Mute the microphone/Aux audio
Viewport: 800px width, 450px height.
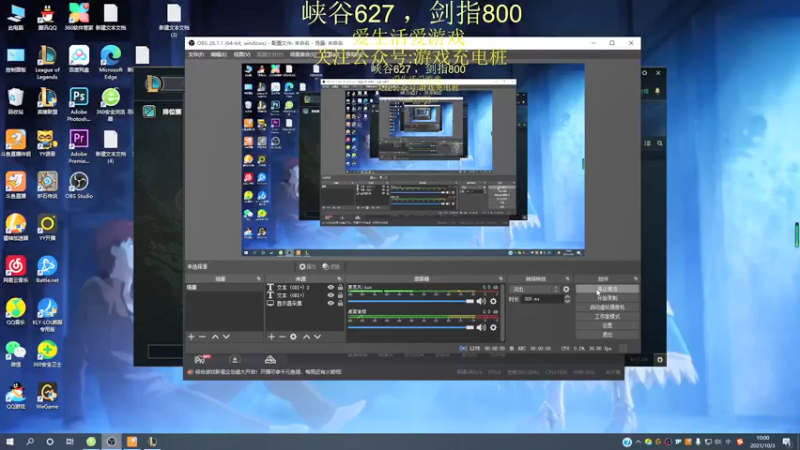481,301
